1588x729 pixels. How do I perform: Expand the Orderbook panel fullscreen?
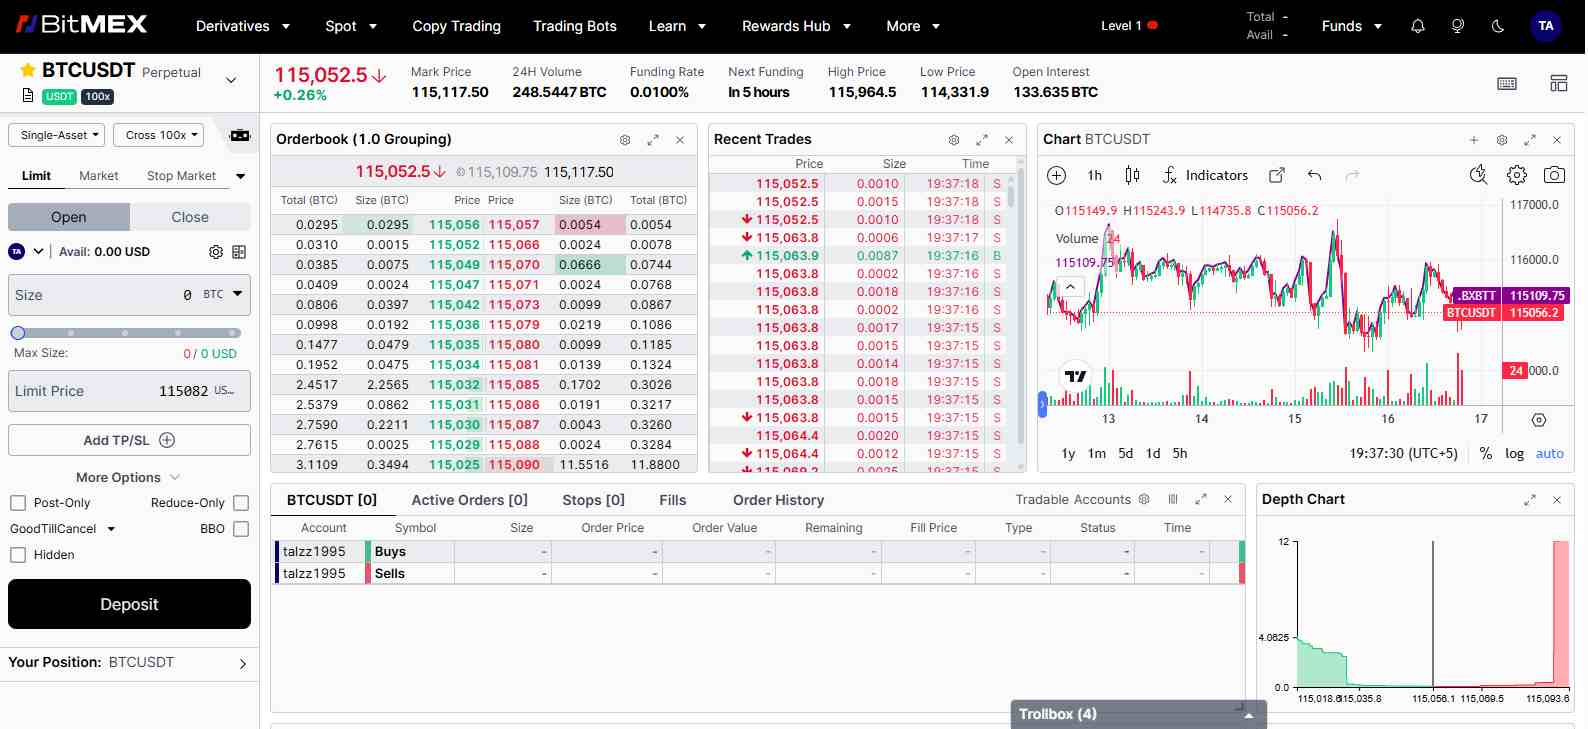click(x=653, y=140)
